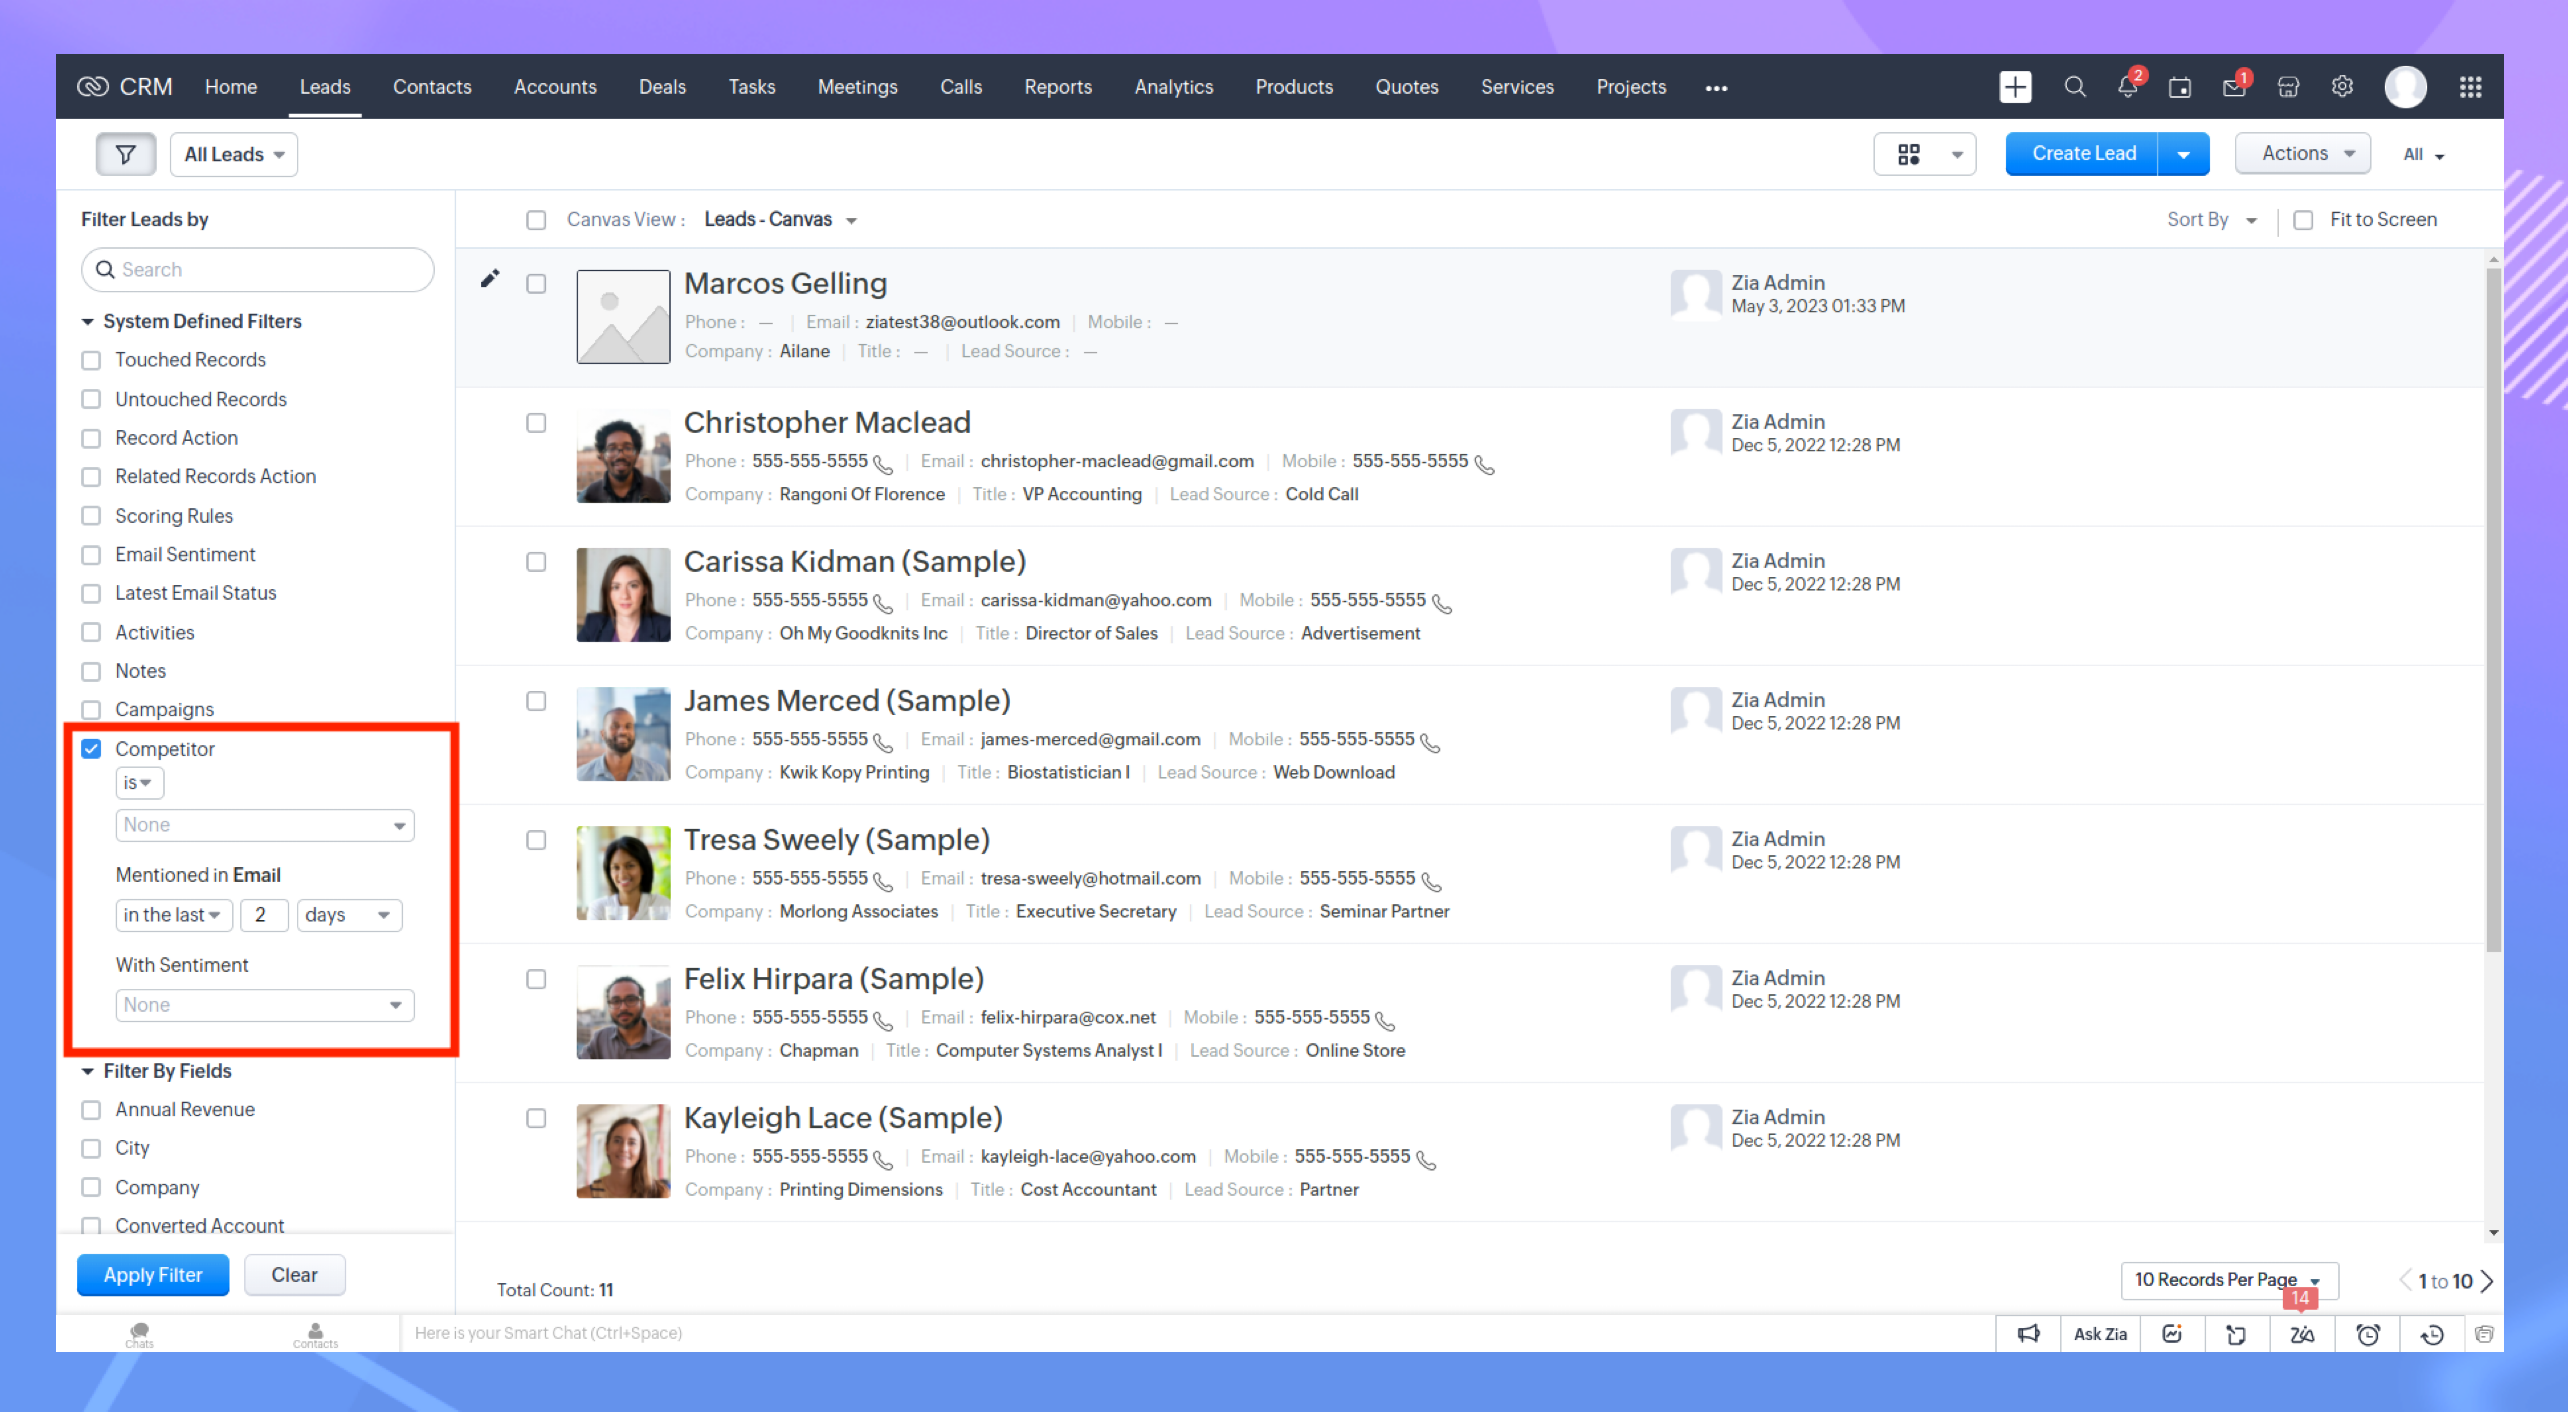Open the Analytics tab
The width and height of the screenshot is (2568, 1412).
click(1173, 87)
